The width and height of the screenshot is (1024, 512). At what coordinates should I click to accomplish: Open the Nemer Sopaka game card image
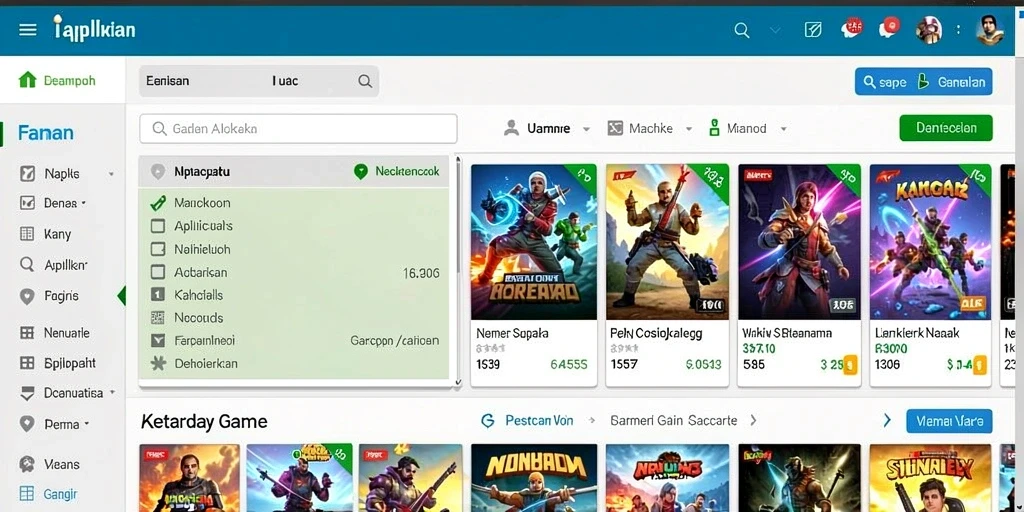point(534,242)
